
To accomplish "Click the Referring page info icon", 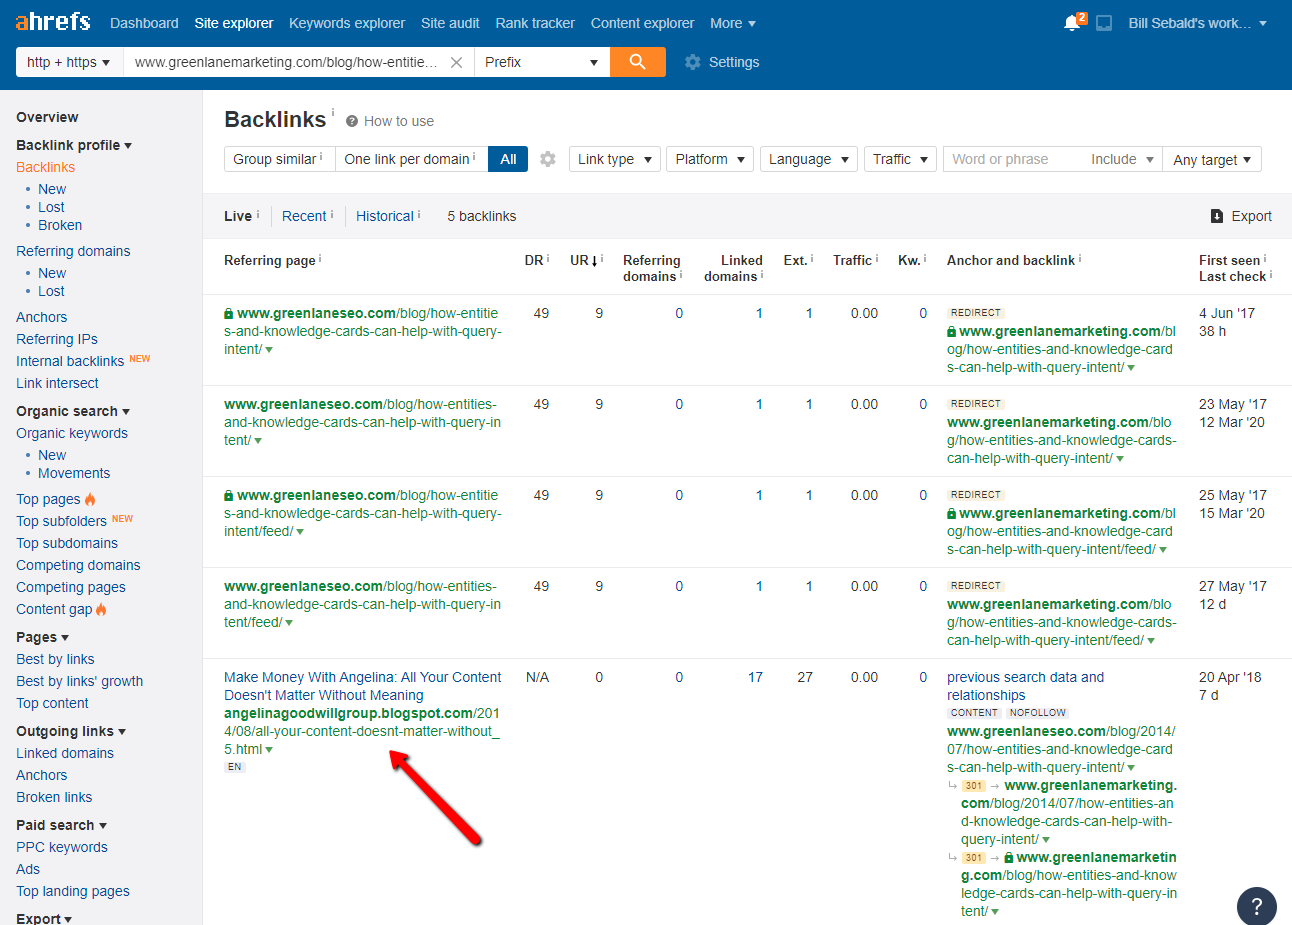I will point(320,259).
